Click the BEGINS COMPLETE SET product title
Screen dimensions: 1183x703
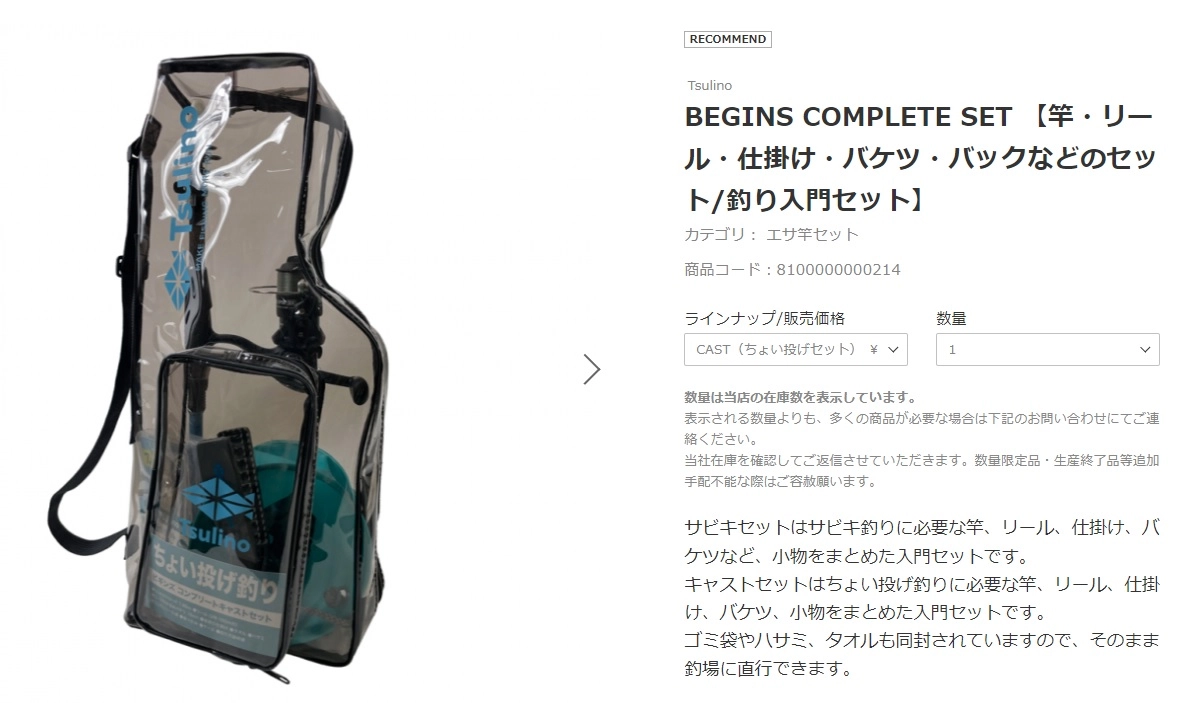click(920, 158)
